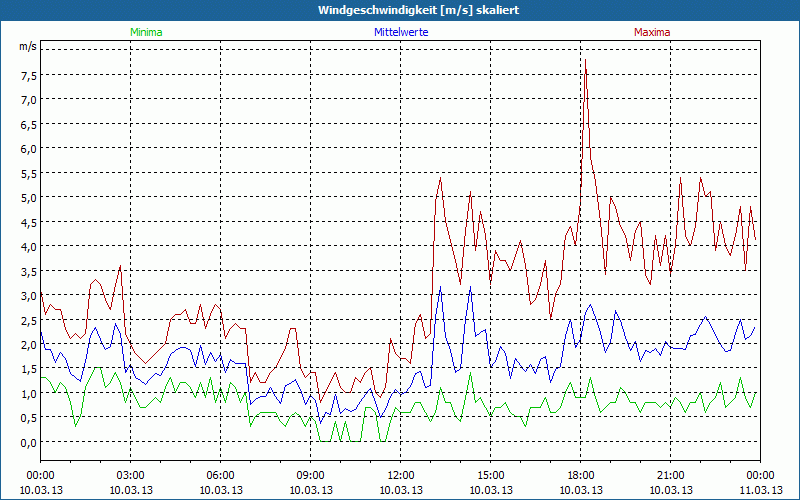Click the 11.03.13 date label on x-axis
This screenshot has width=800, height=500.
point(761,490)
